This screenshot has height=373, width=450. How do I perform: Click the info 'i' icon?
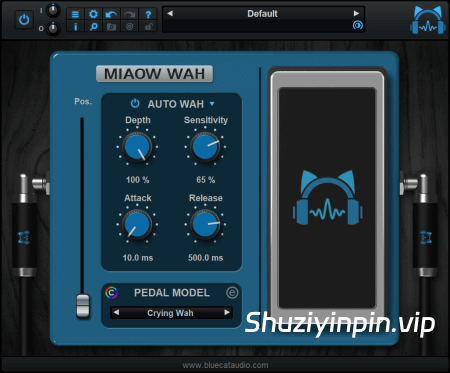point(75,26)
